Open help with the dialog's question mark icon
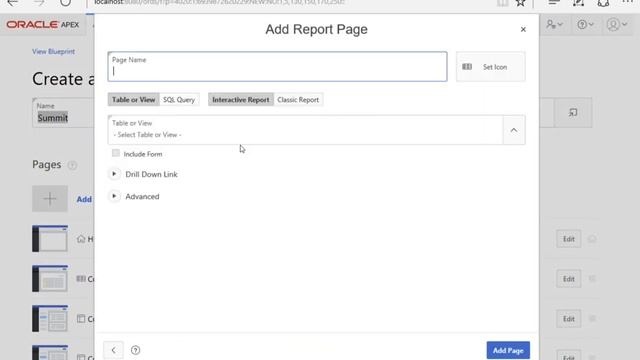640x360 pixels. pyautogui.click(x=136, y=350)
